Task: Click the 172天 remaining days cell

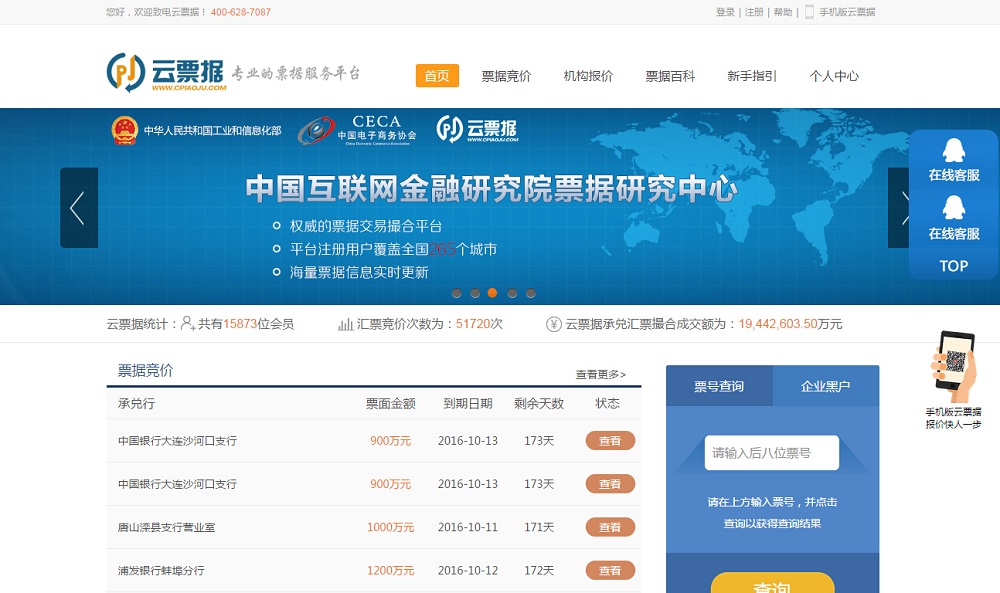Action: 539,571
